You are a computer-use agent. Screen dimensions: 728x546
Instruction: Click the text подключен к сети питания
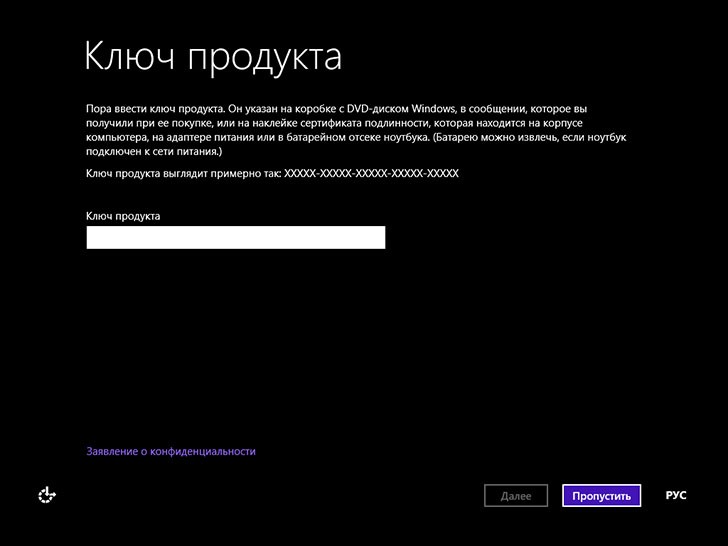(x=155, y=151)
